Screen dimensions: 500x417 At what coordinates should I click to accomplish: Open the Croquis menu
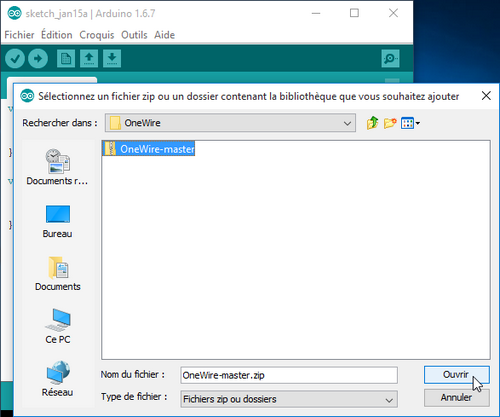pos(97,35)
